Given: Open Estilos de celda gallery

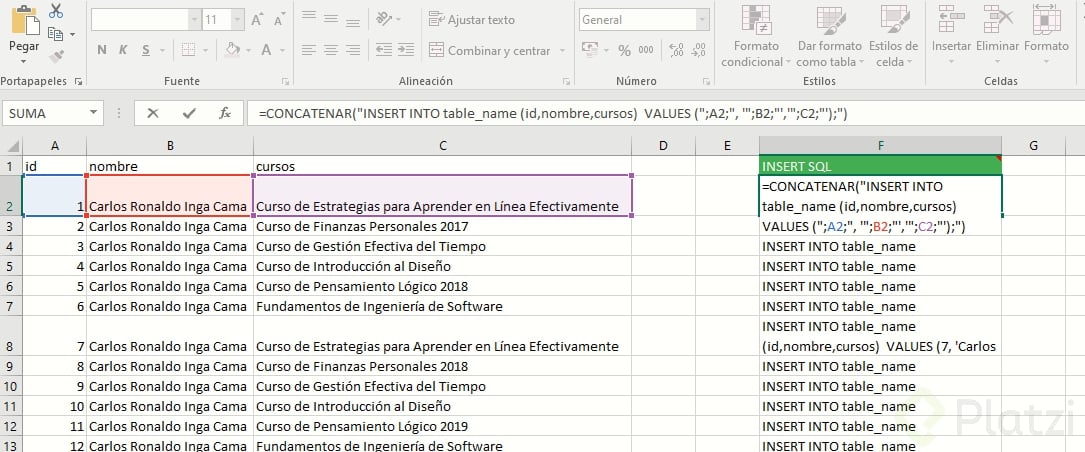Looking at the screenshot, I should pos(893,36).
